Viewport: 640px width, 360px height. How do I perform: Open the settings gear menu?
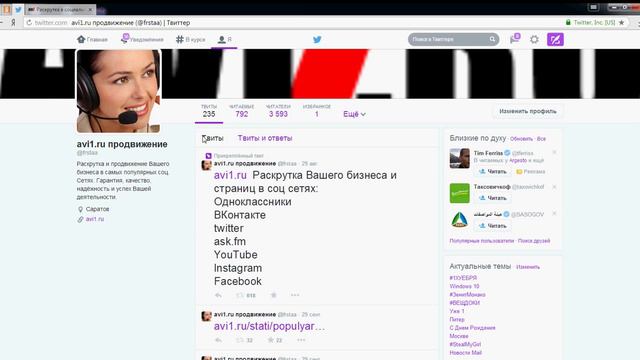[x=534, y=40]
